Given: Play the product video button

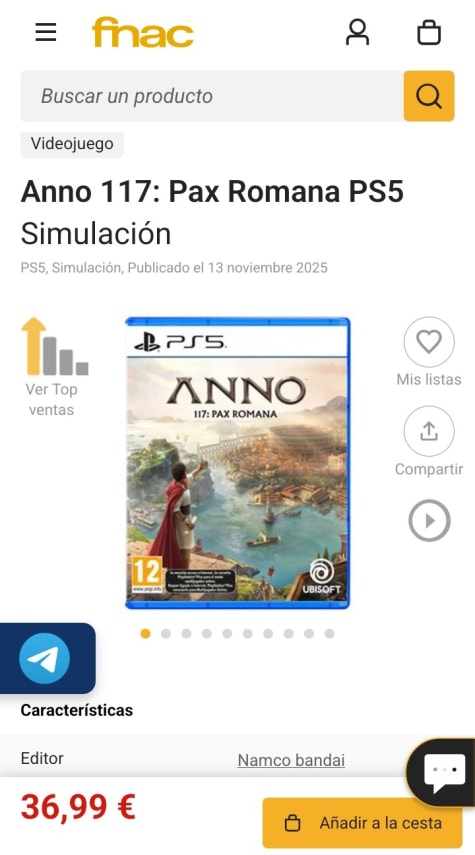Looking at the screenshot, I should 429,521.
